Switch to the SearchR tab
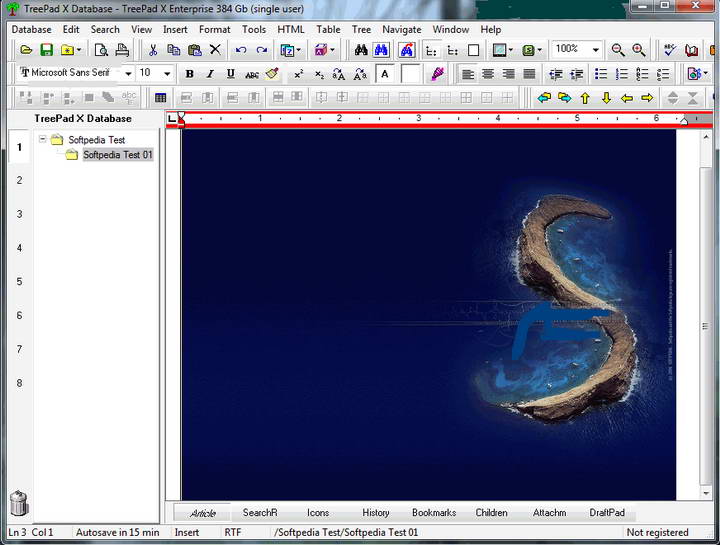The height and width of the screenshot is (545, 720). 260,512
